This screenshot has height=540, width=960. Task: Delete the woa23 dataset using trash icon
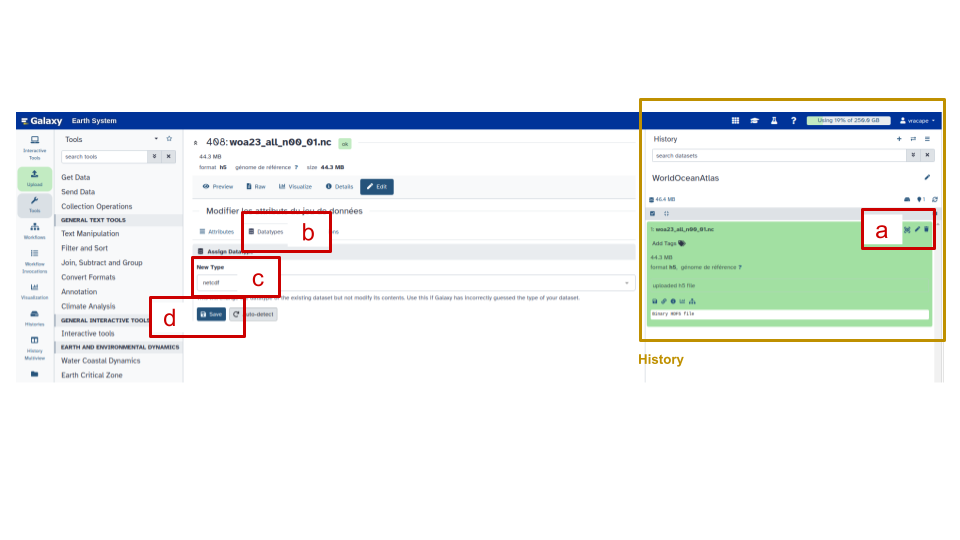pyautogui.click(x=926, y=229)
